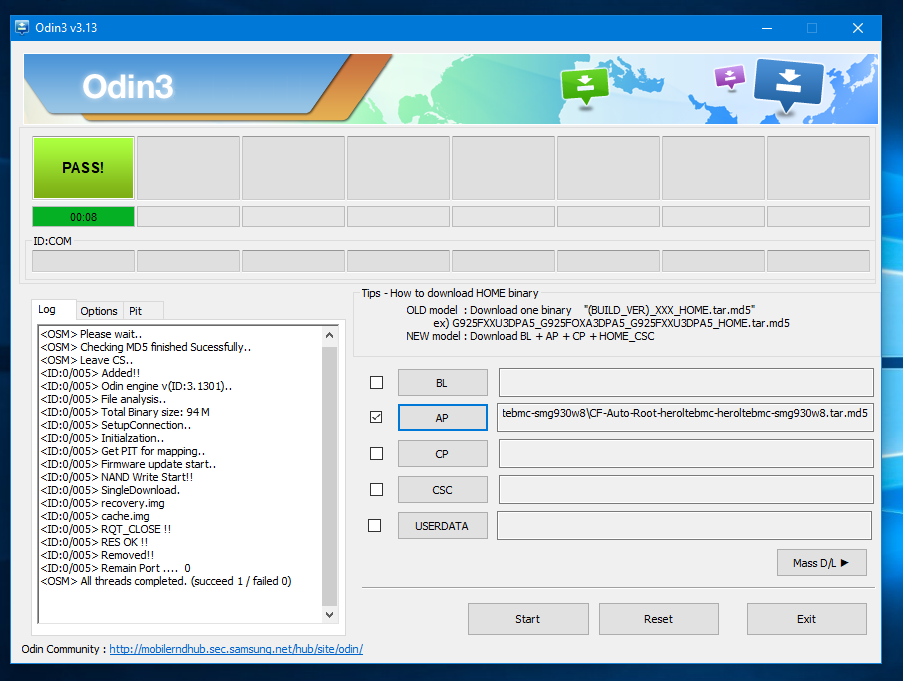Minimize the Odin3 window
903x681 pixels.
pos(767,28)
